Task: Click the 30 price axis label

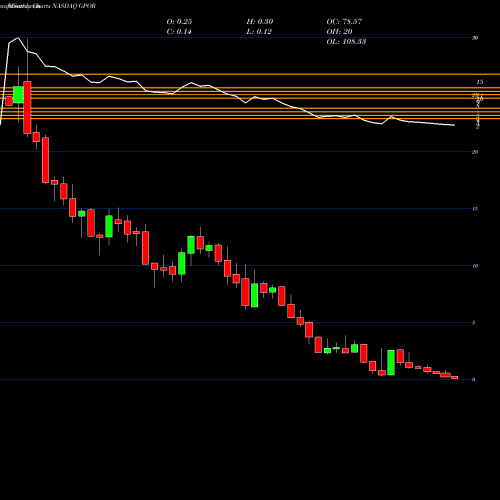Action: point(475,38)
